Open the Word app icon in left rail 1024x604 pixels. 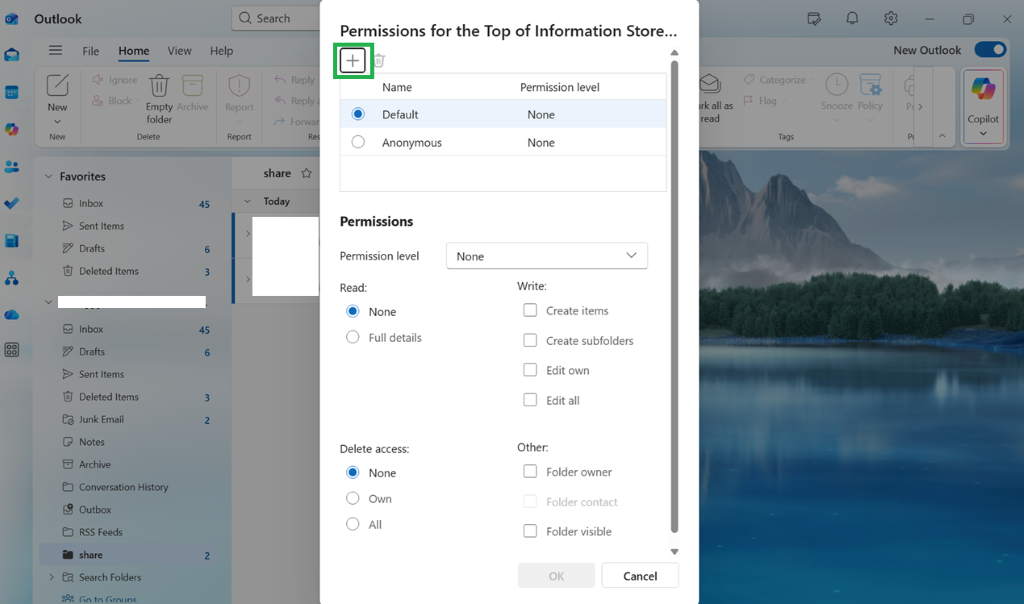pos(12,241)
